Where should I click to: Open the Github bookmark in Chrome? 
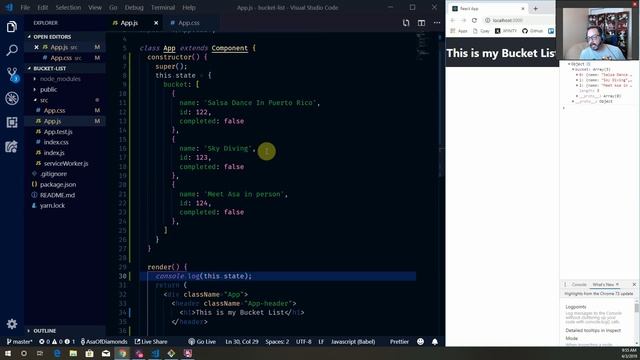pos(533,31)
